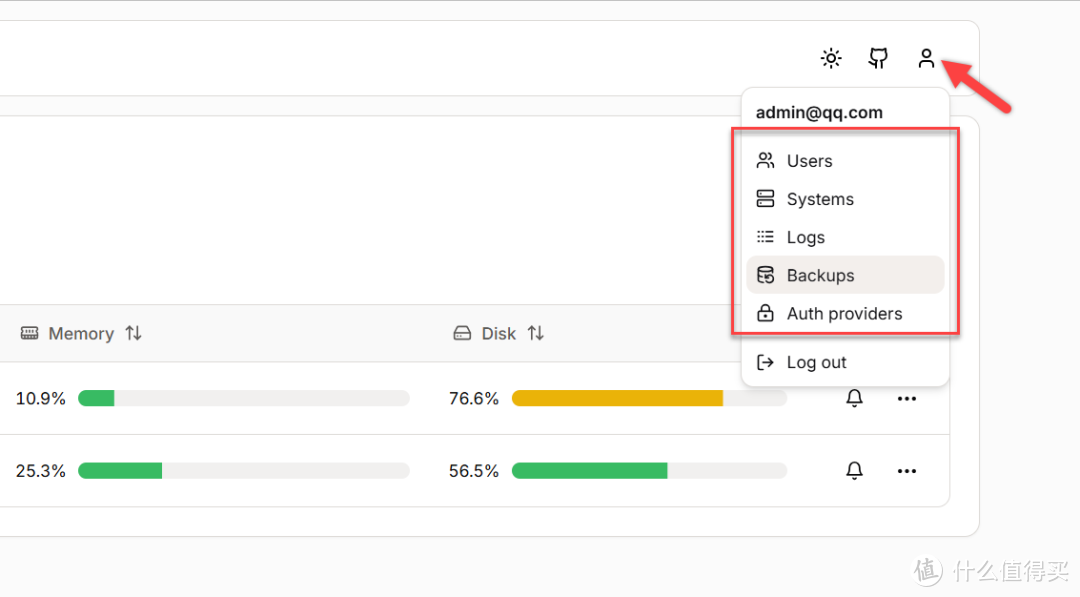Open Auth providers settings
The width and height of the screenshot is (1080, 597).
[x=844, y=313]
